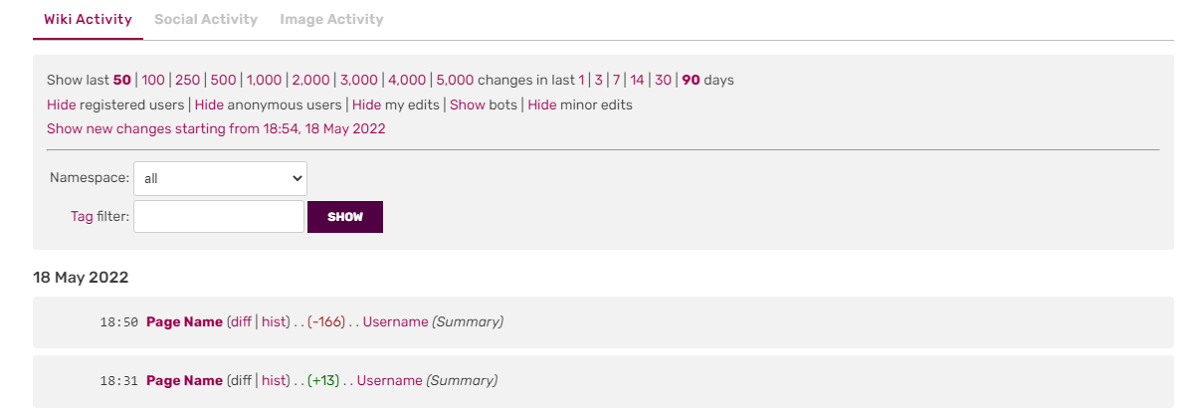Open Username of the 18:50 edit

[395, 322]
